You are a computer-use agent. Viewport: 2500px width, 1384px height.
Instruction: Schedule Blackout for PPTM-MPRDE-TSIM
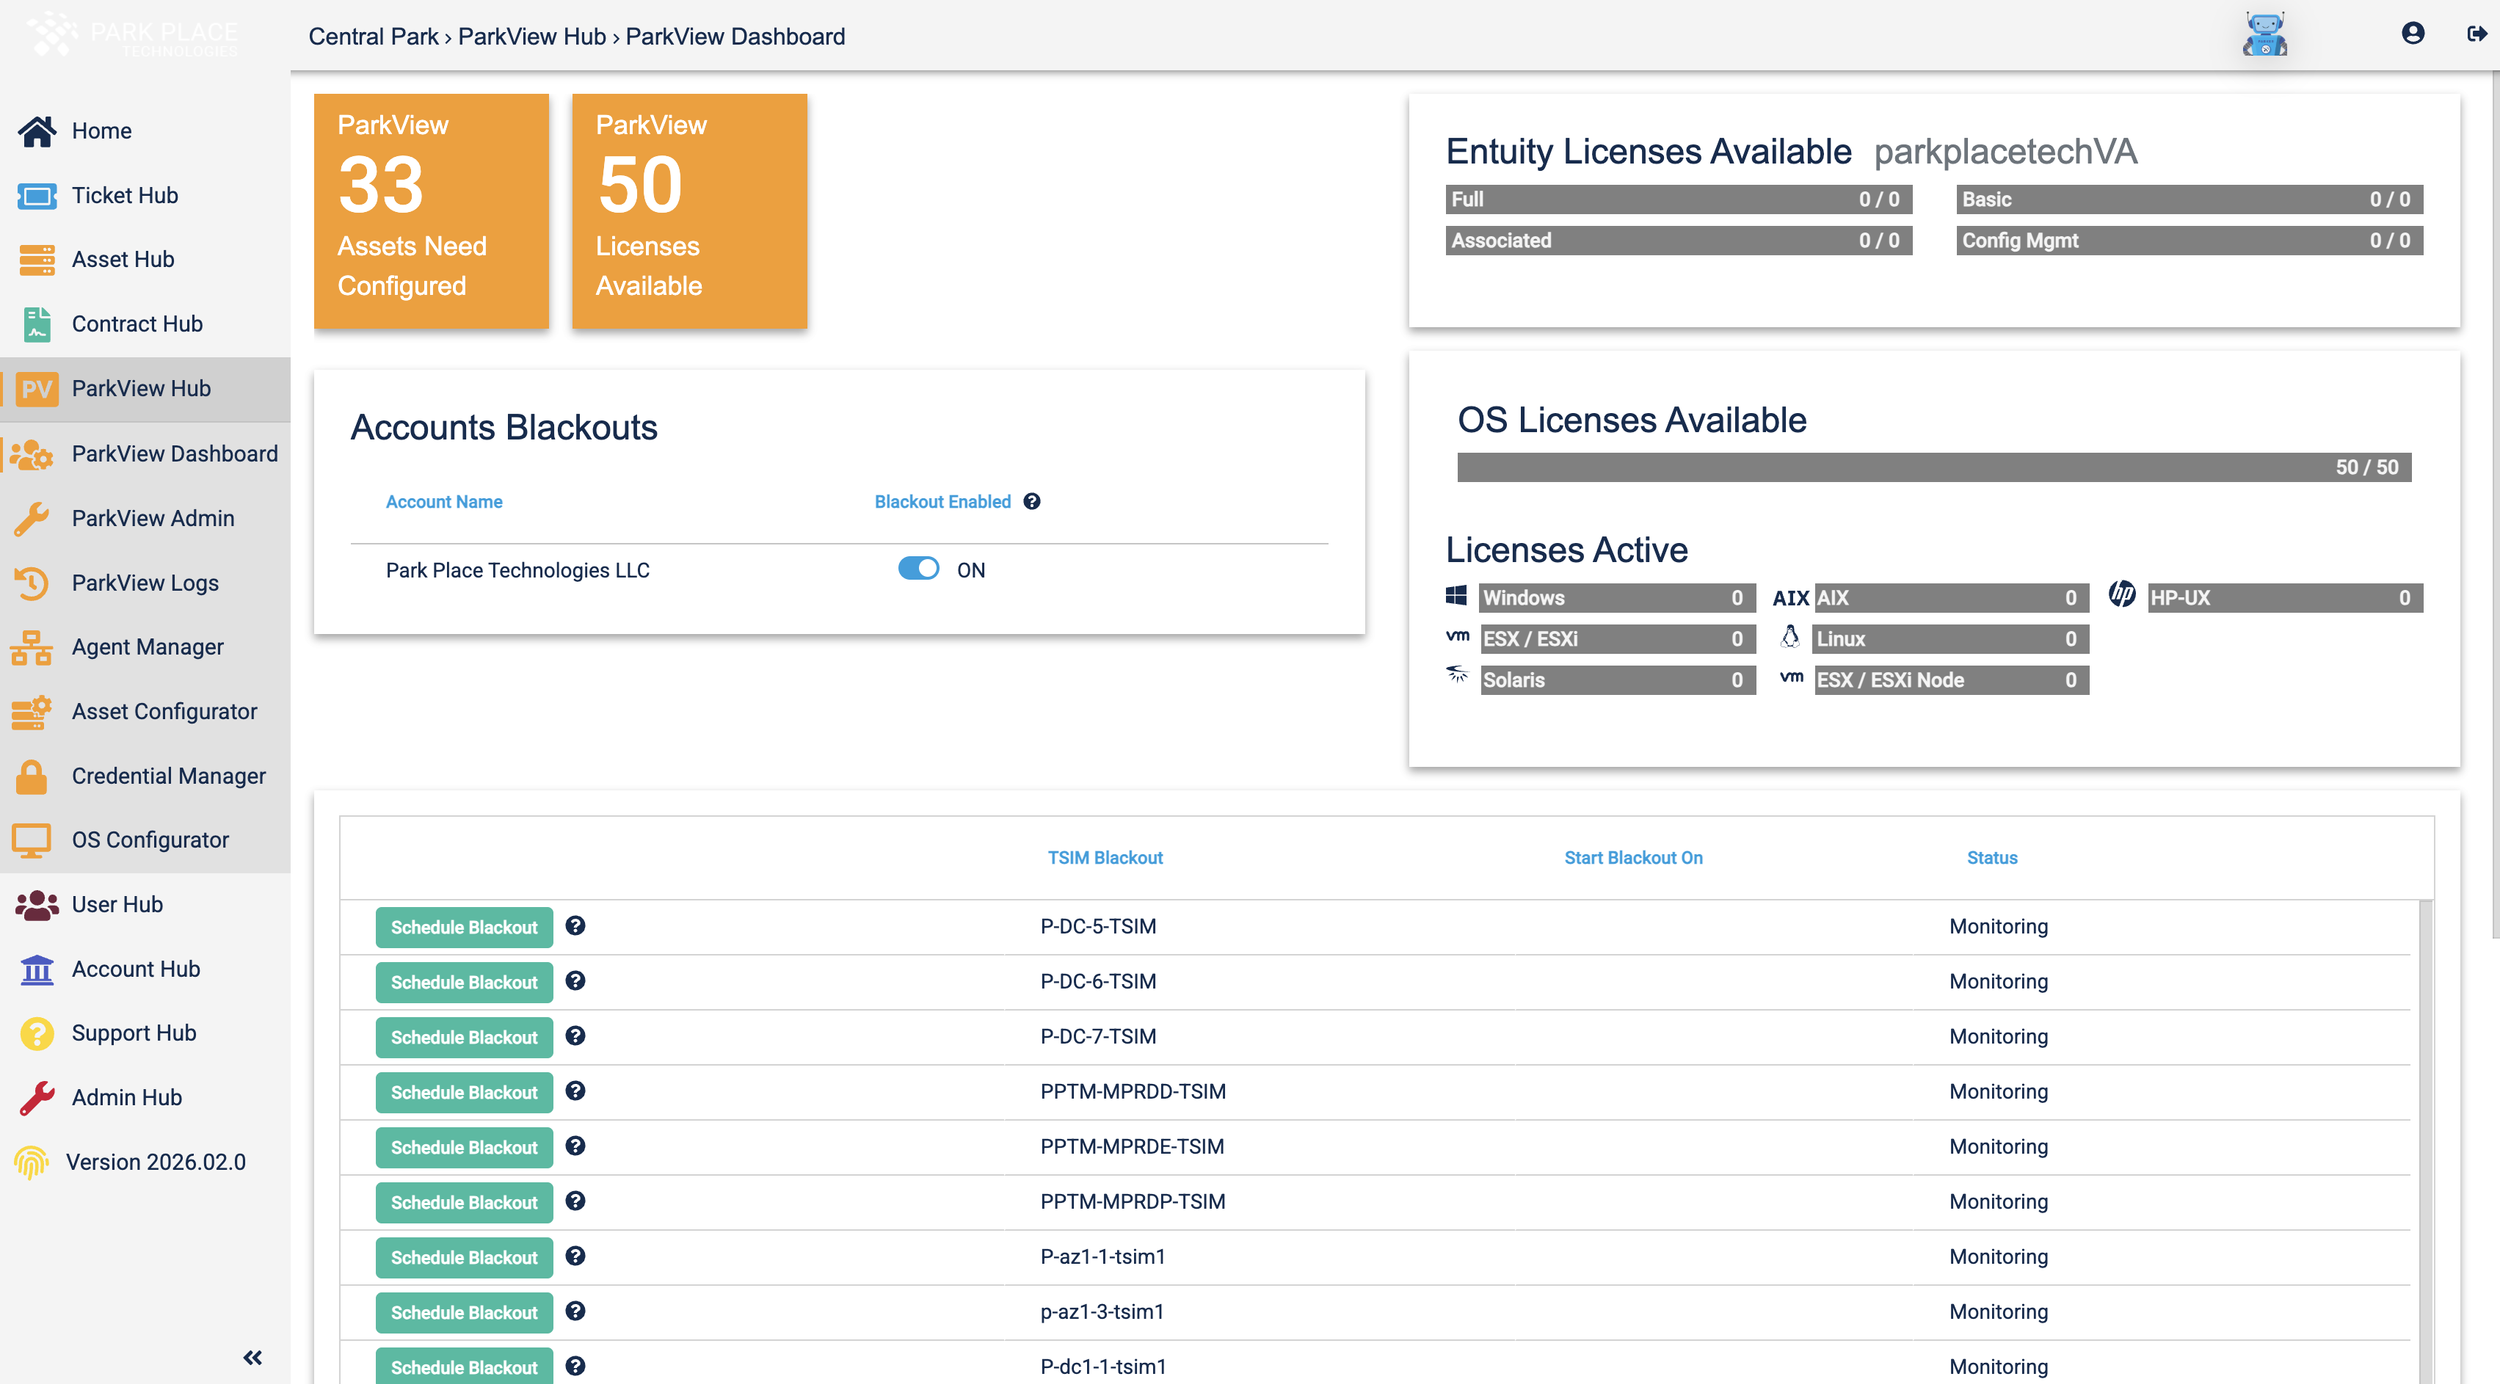tap(464, 1147)
